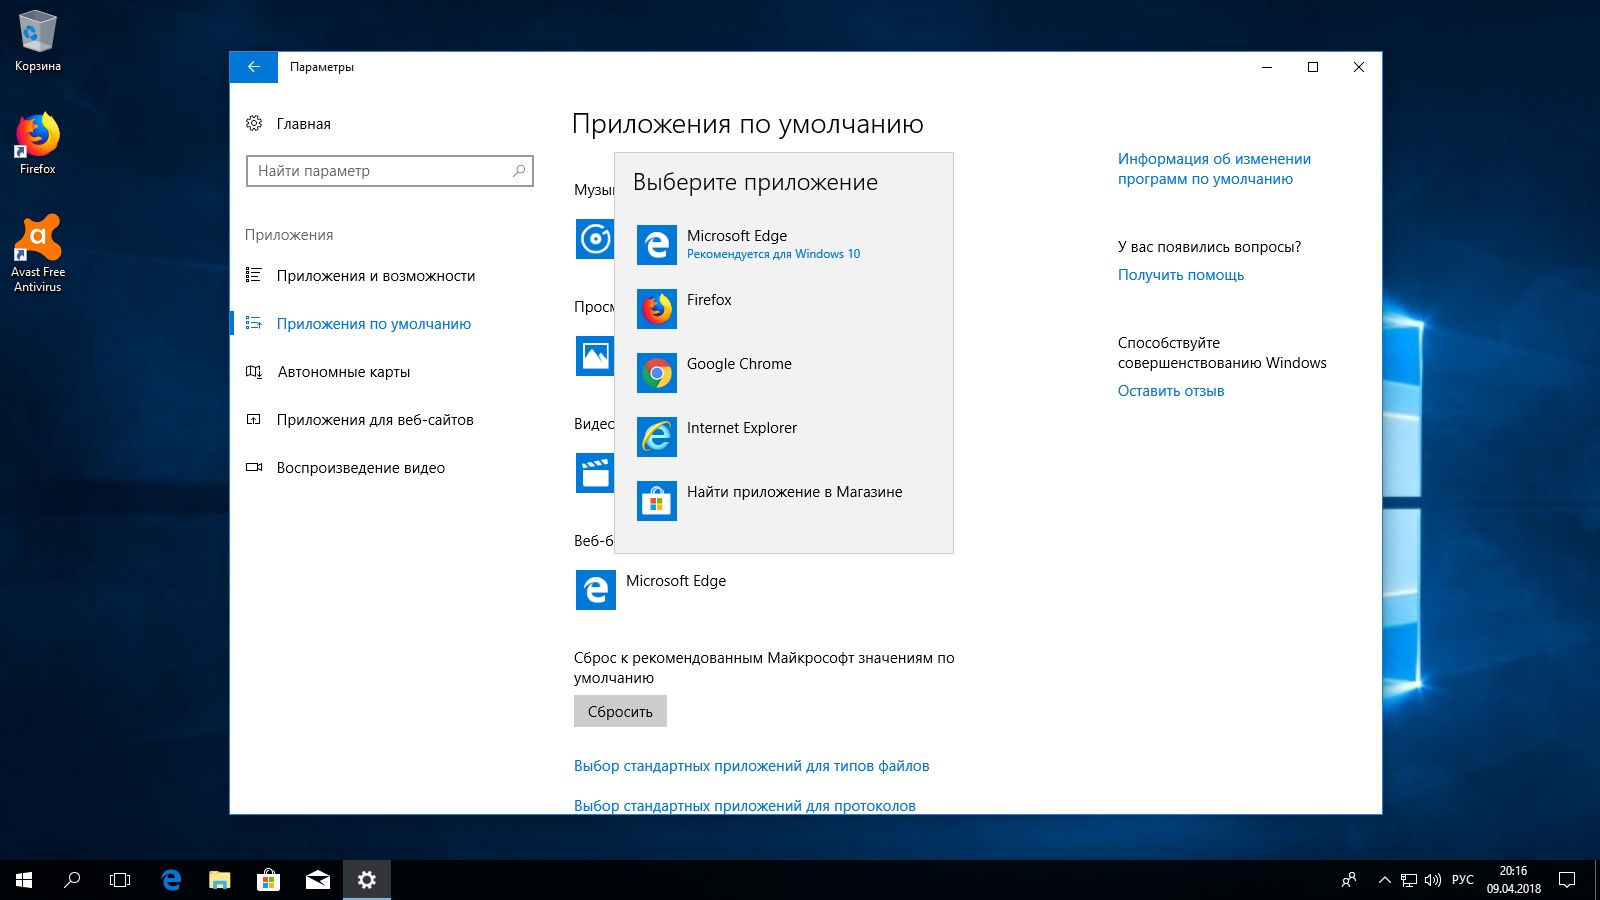The height and width of the screenshot is (900, 1600).
Task: Open Выбор стандартных приложений для протоколов link
Action: pyautogui.click(x=744, y=805)
